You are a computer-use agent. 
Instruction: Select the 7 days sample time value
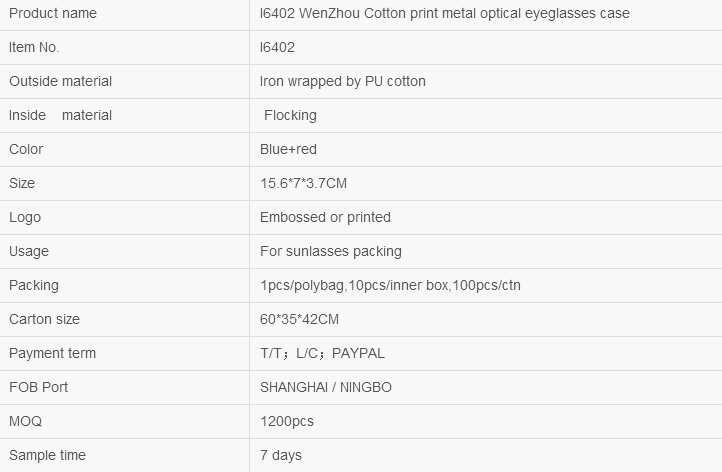[280, 455]
